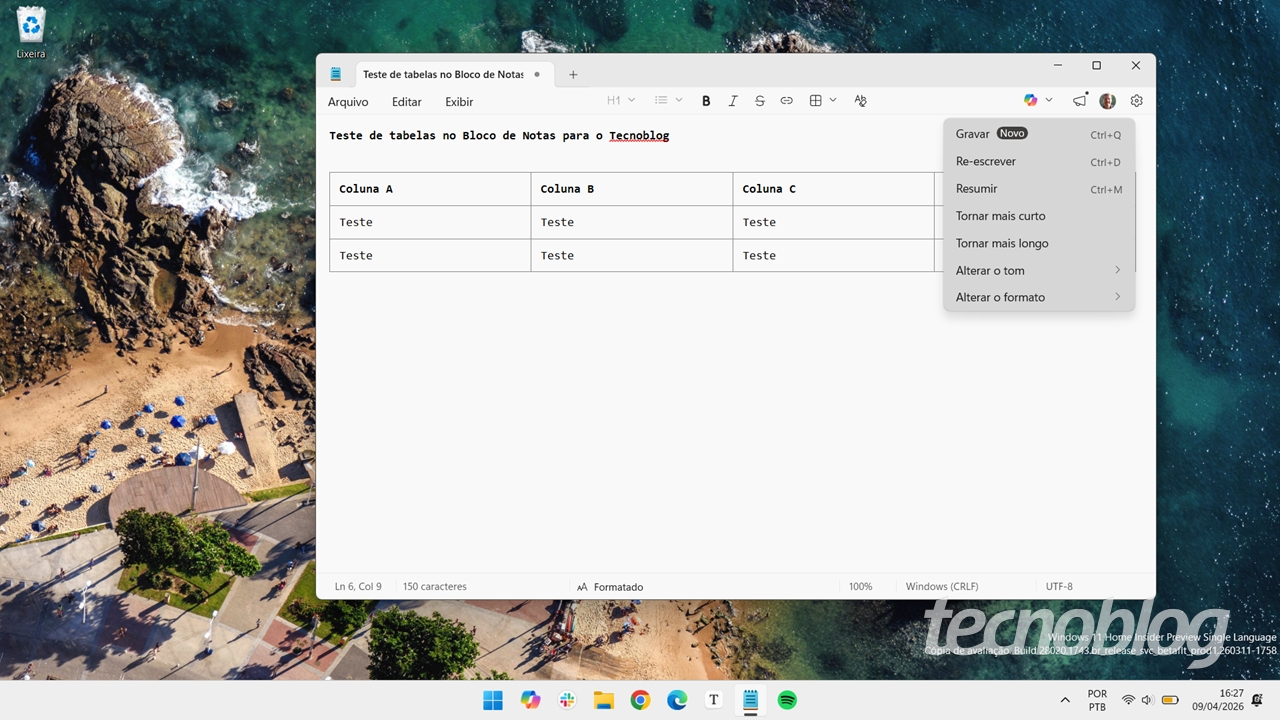This screenshot has width=1280, height=720.
Task: Adjust the 100% zoom level indicator
Action: (860, 587)
